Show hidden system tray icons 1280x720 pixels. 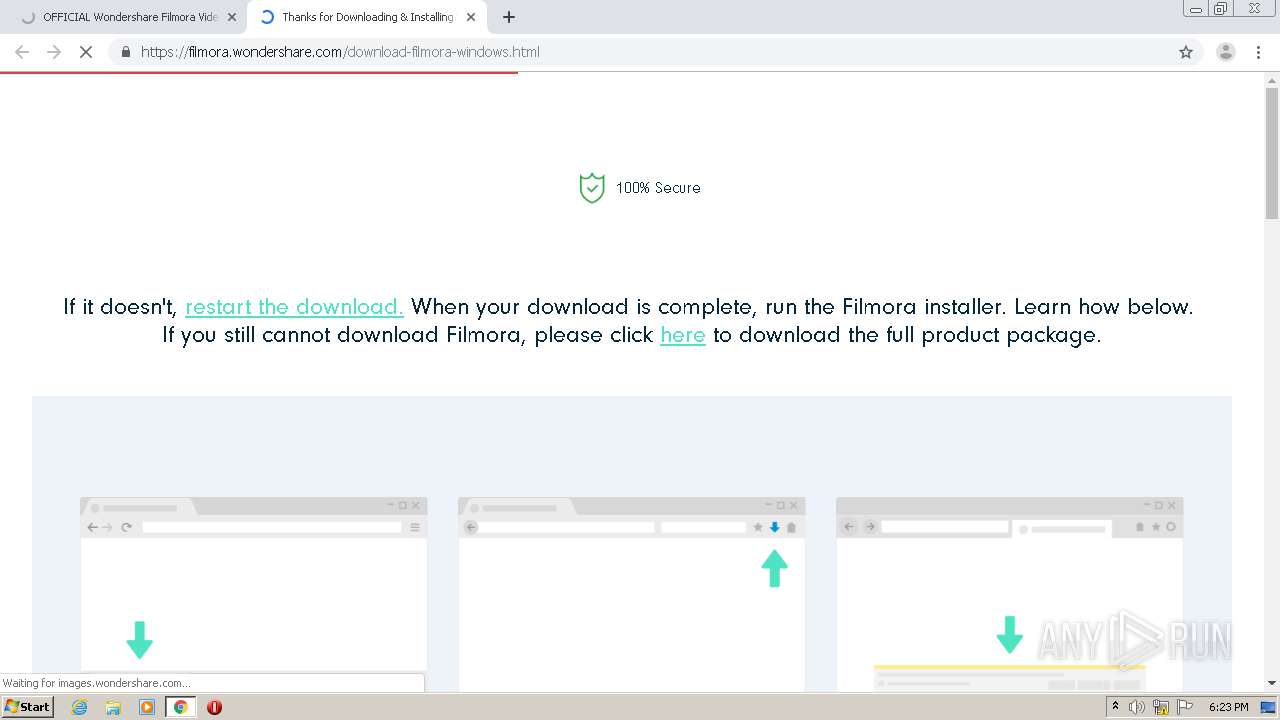pos(1115,707)
